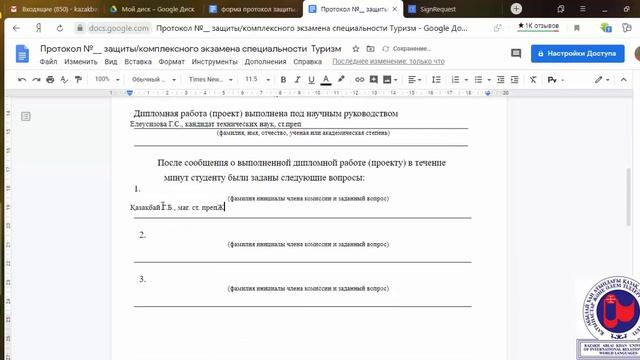Open the browser menu

[x=582, y=9]
